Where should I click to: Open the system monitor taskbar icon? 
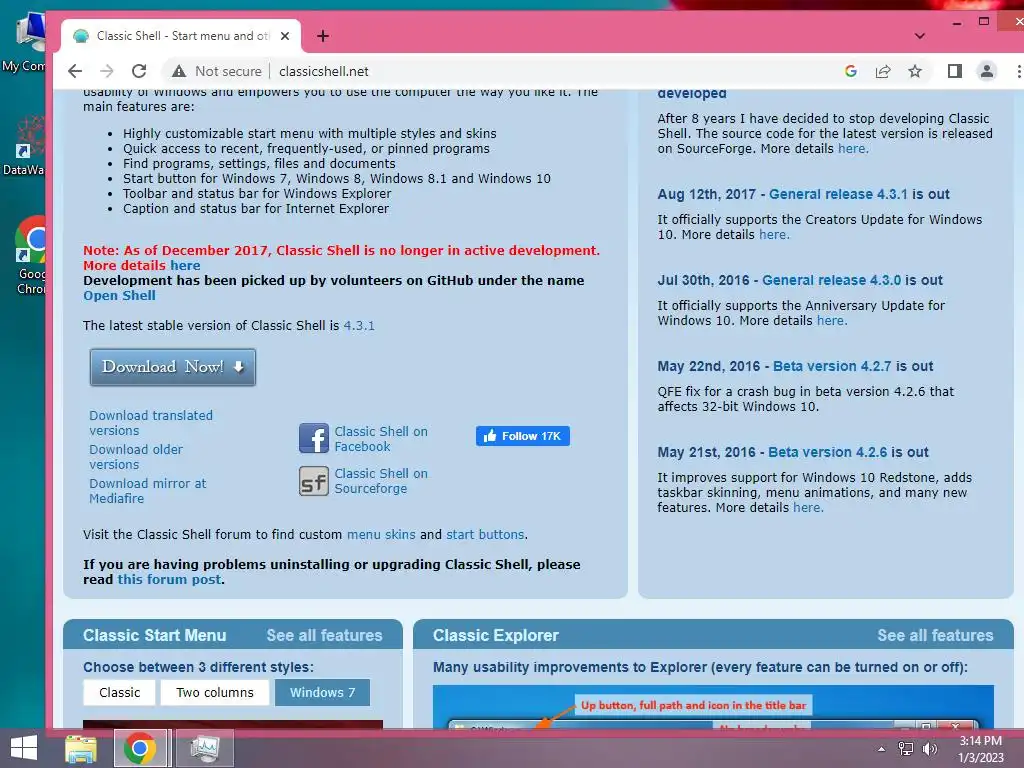[x=204, y=748]
